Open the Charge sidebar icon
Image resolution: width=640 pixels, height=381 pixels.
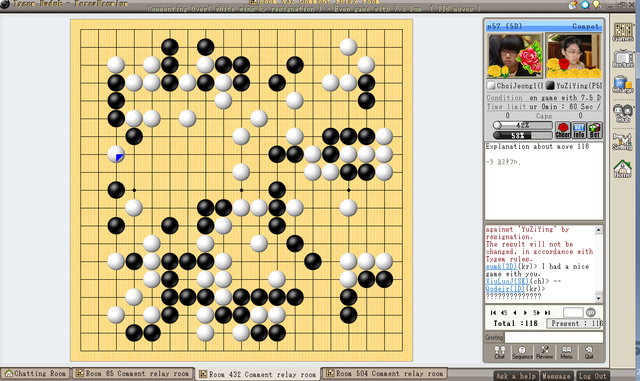tap(623, 85)
